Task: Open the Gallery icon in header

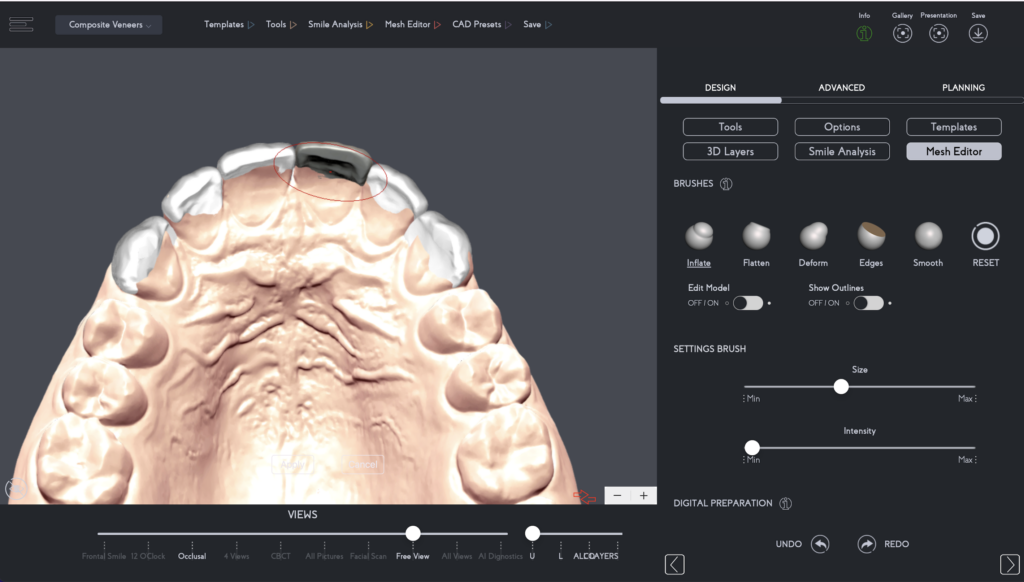Action: click(902, 33)
